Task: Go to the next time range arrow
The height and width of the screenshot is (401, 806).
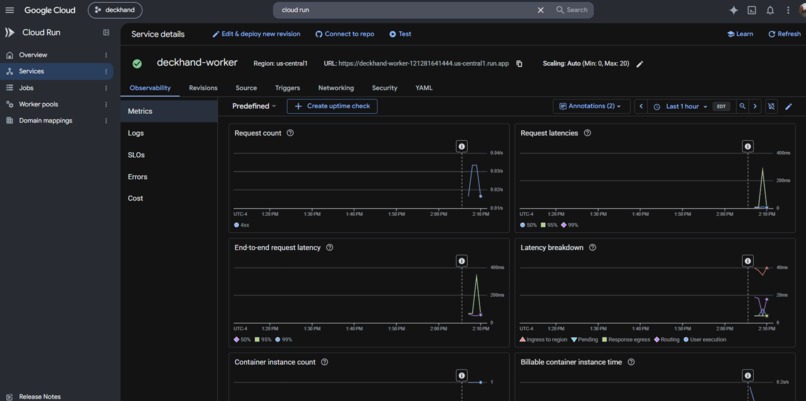Action: [x=755, y=106]
